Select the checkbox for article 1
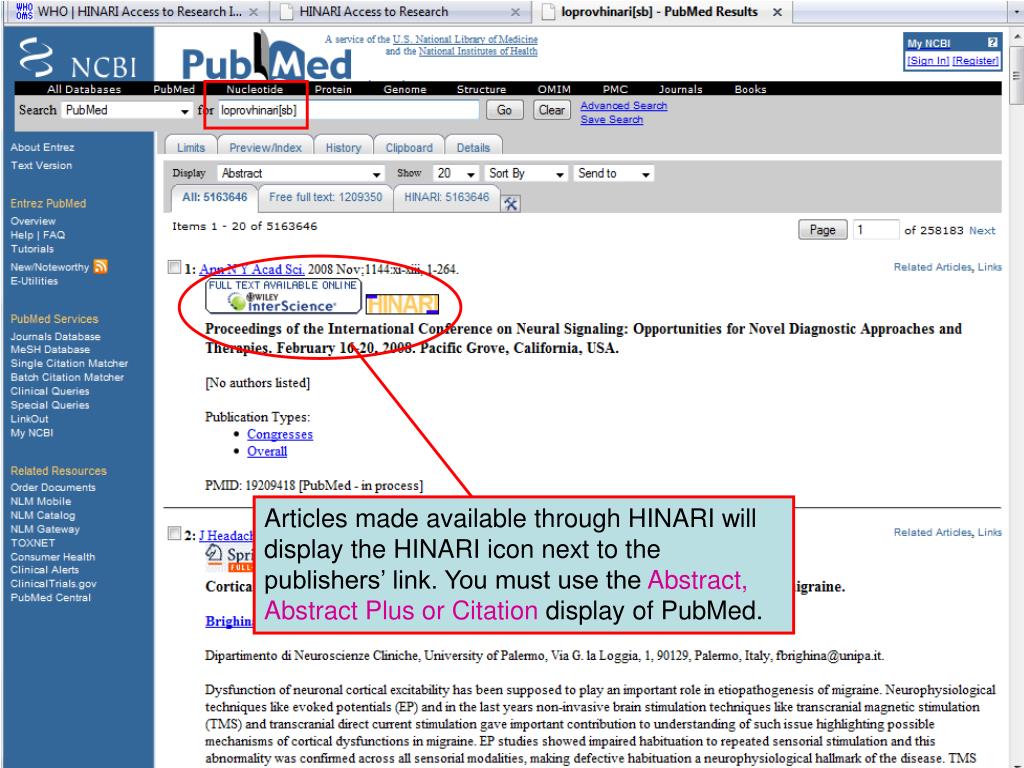Image resolution: width=1024 pixels, height=768 pixels. [x=174, y=267]
